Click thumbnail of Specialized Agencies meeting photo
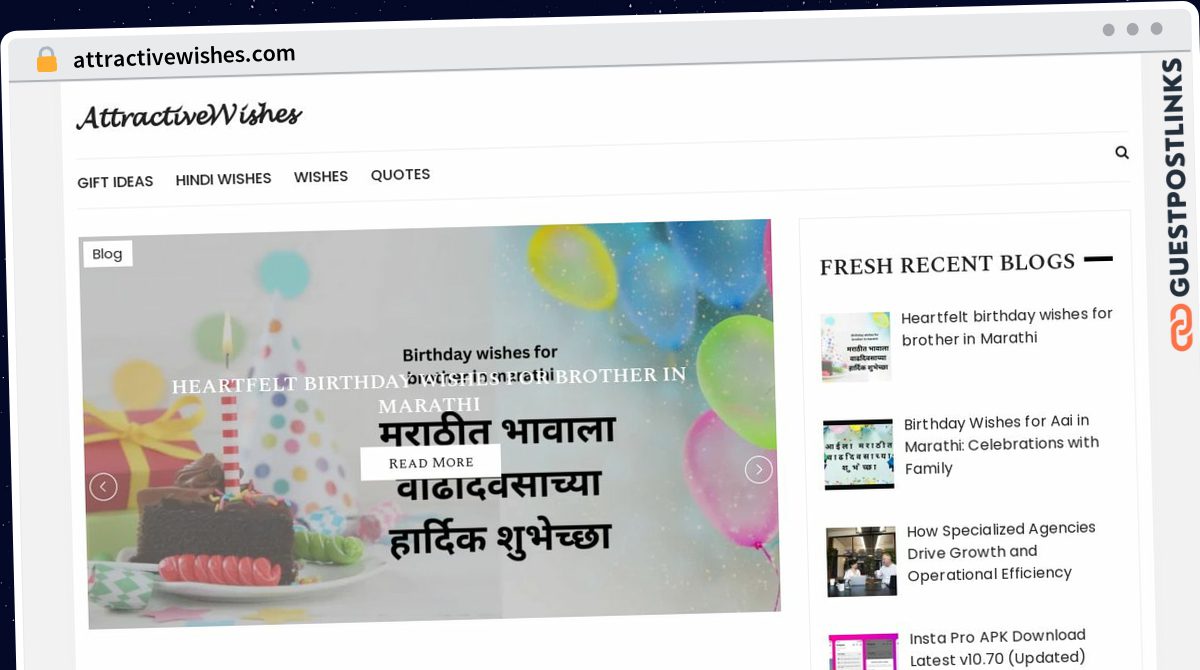Image resolution: width=1200 pixels, height=670 pixels. click(x=862, y=562)
